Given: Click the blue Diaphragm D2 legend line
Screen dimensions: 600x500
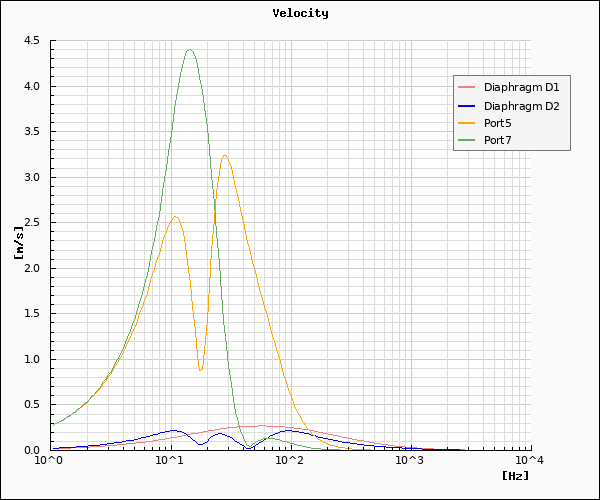Looking at the screenshot, I should tap(468, 106).
